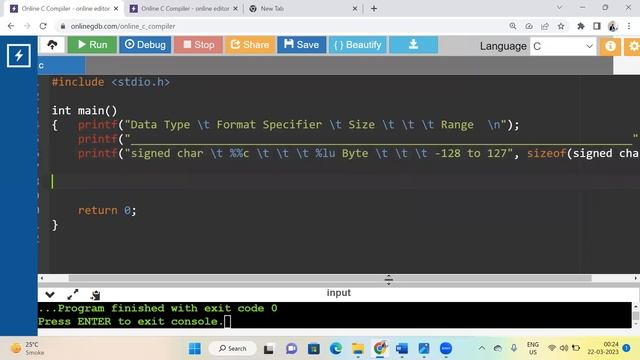Click the console vertical scrollbar
The image size is (640, 360).
click(x=636, y=316)
